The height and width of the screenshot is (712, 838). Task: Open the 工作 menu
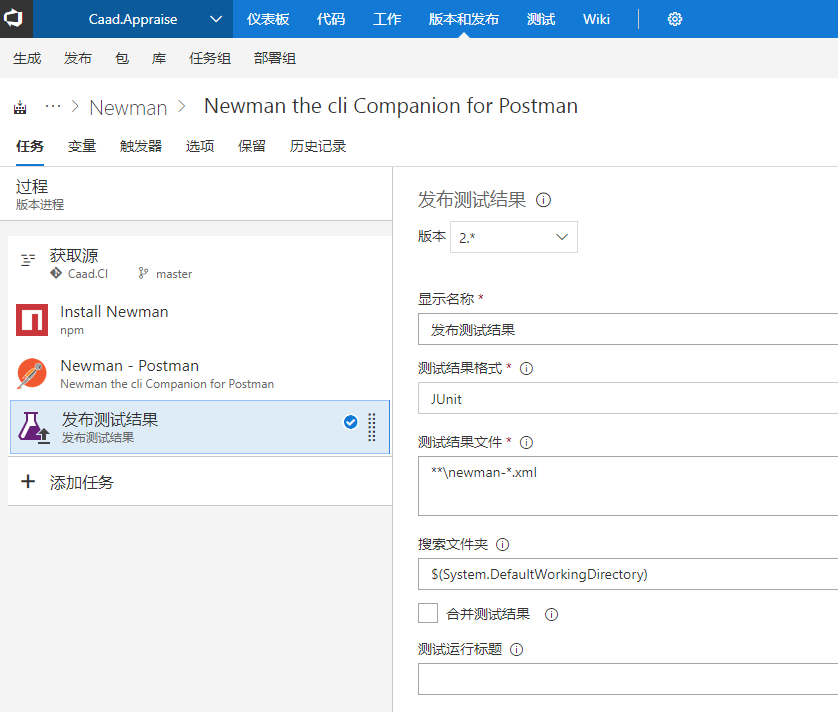(x=387, y=19)
